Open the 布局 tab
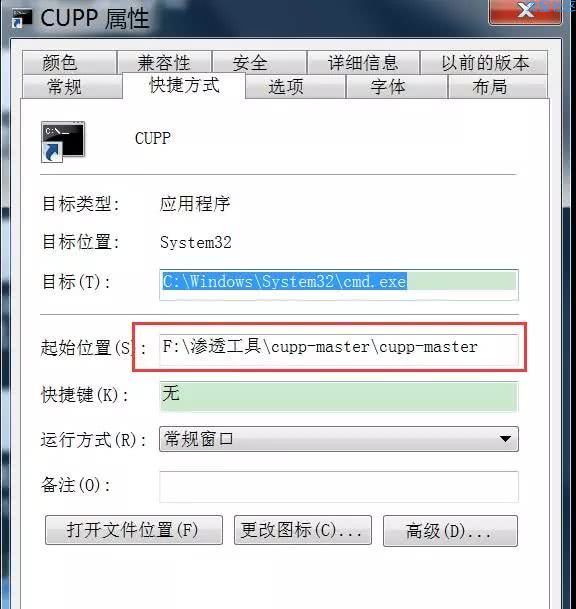The width and height of the screenshot is (576, 609). (498, 86)
